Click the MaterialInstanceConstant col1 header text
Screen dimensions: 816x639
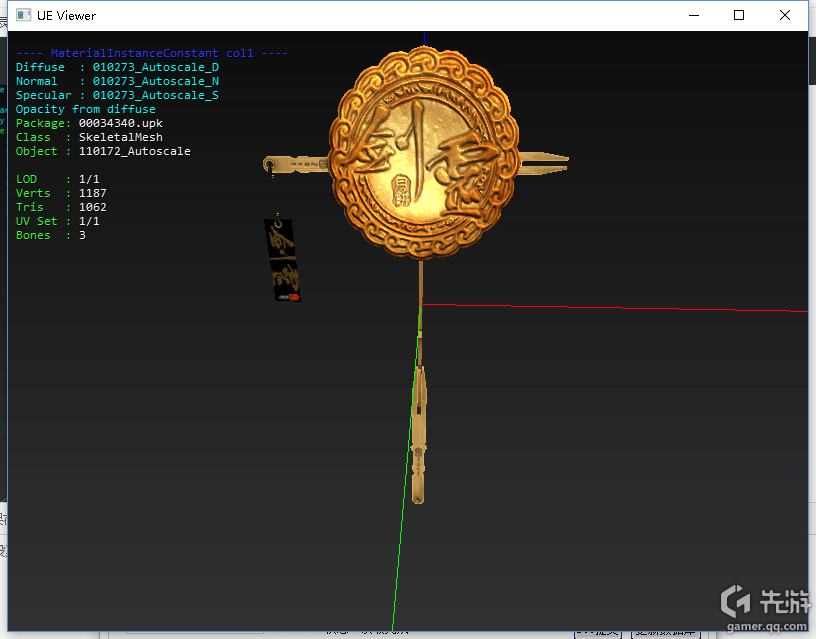point(152,53)
